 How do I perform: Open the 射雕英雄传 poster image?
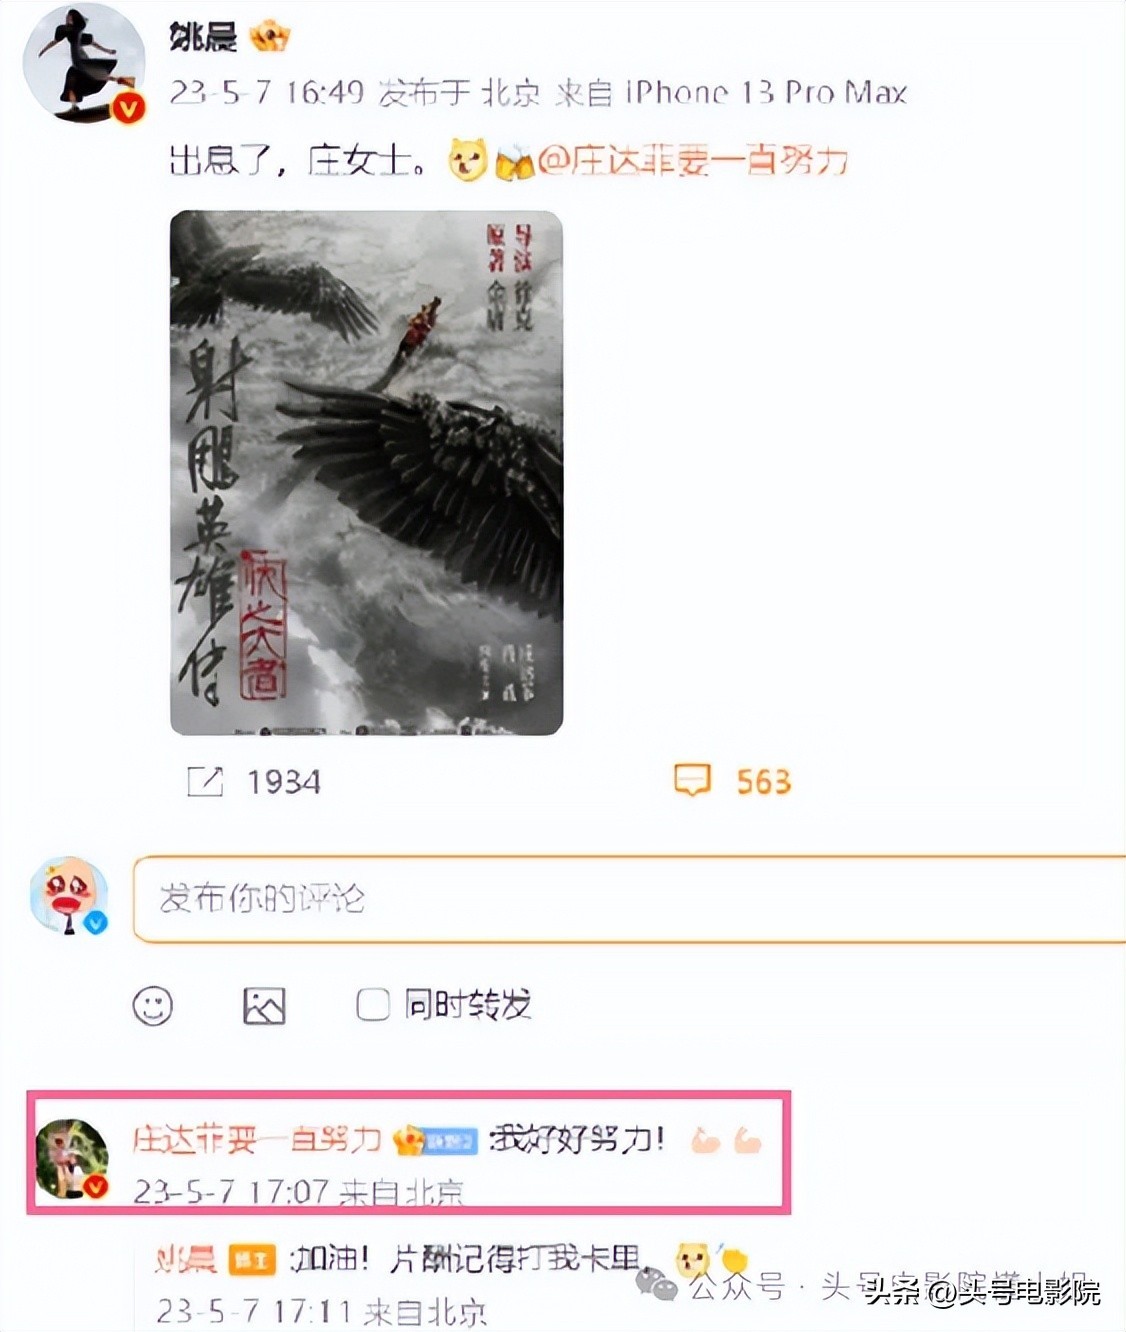coord(367,473)
